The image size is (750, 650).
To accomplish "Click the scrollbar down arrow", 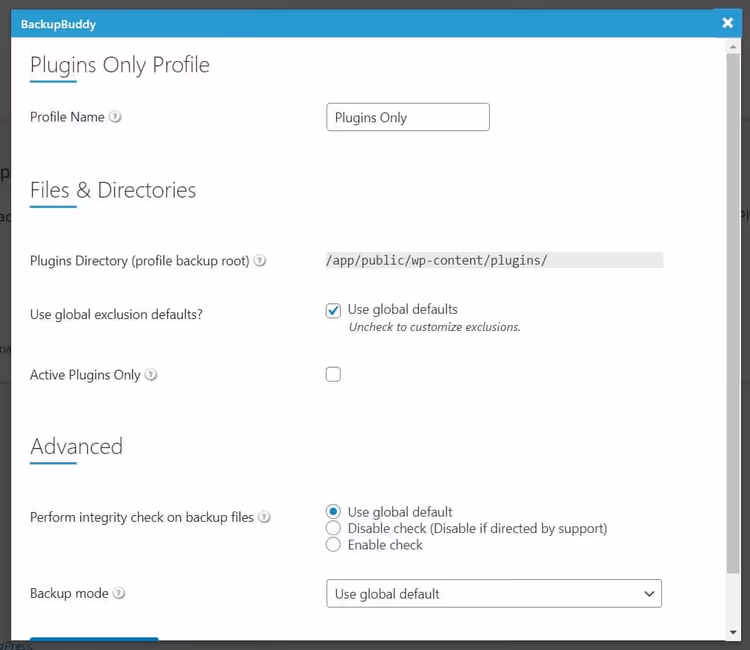I will 733,632.
